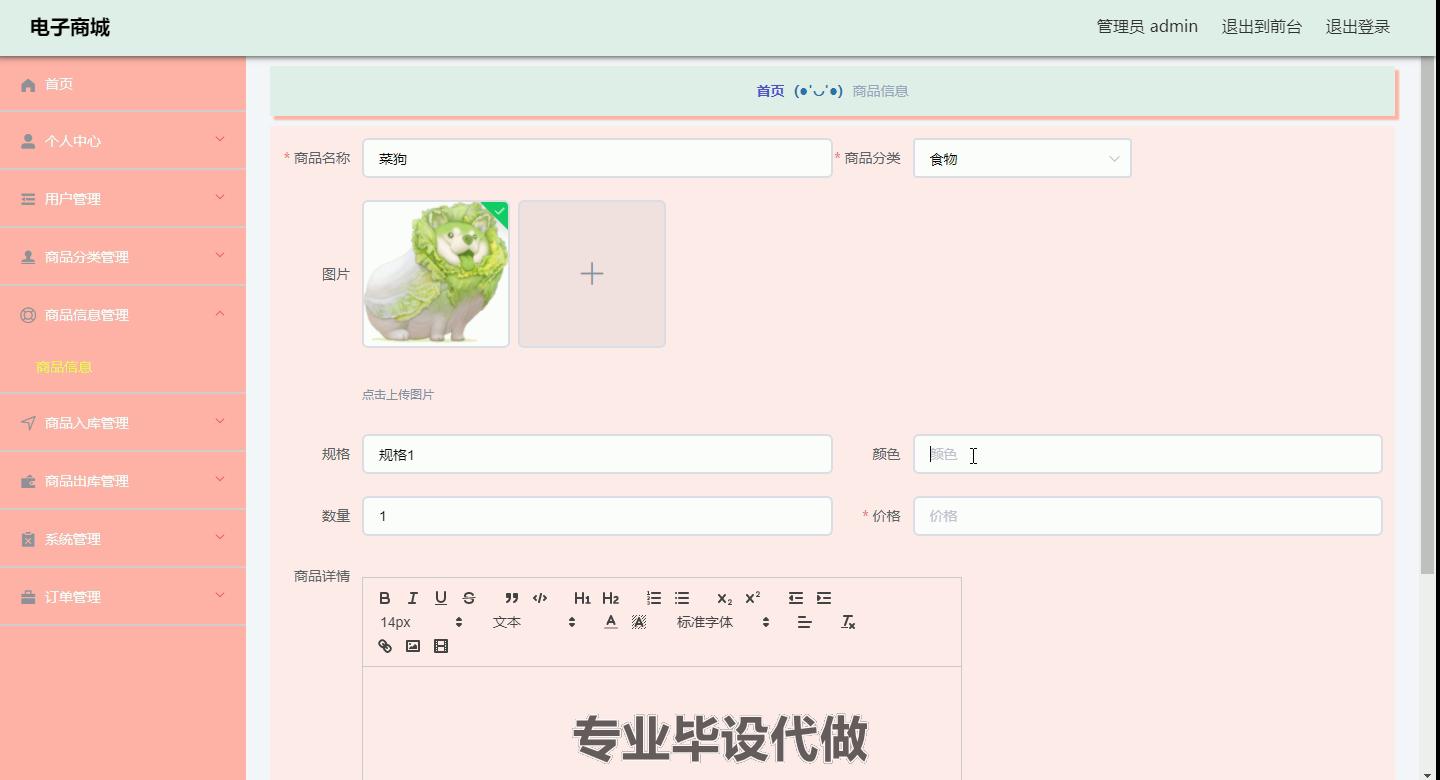Click the 管理员 admin label
This screenshot has height=780, width=1440.
pyautogui.click(x=1147, y=27)
